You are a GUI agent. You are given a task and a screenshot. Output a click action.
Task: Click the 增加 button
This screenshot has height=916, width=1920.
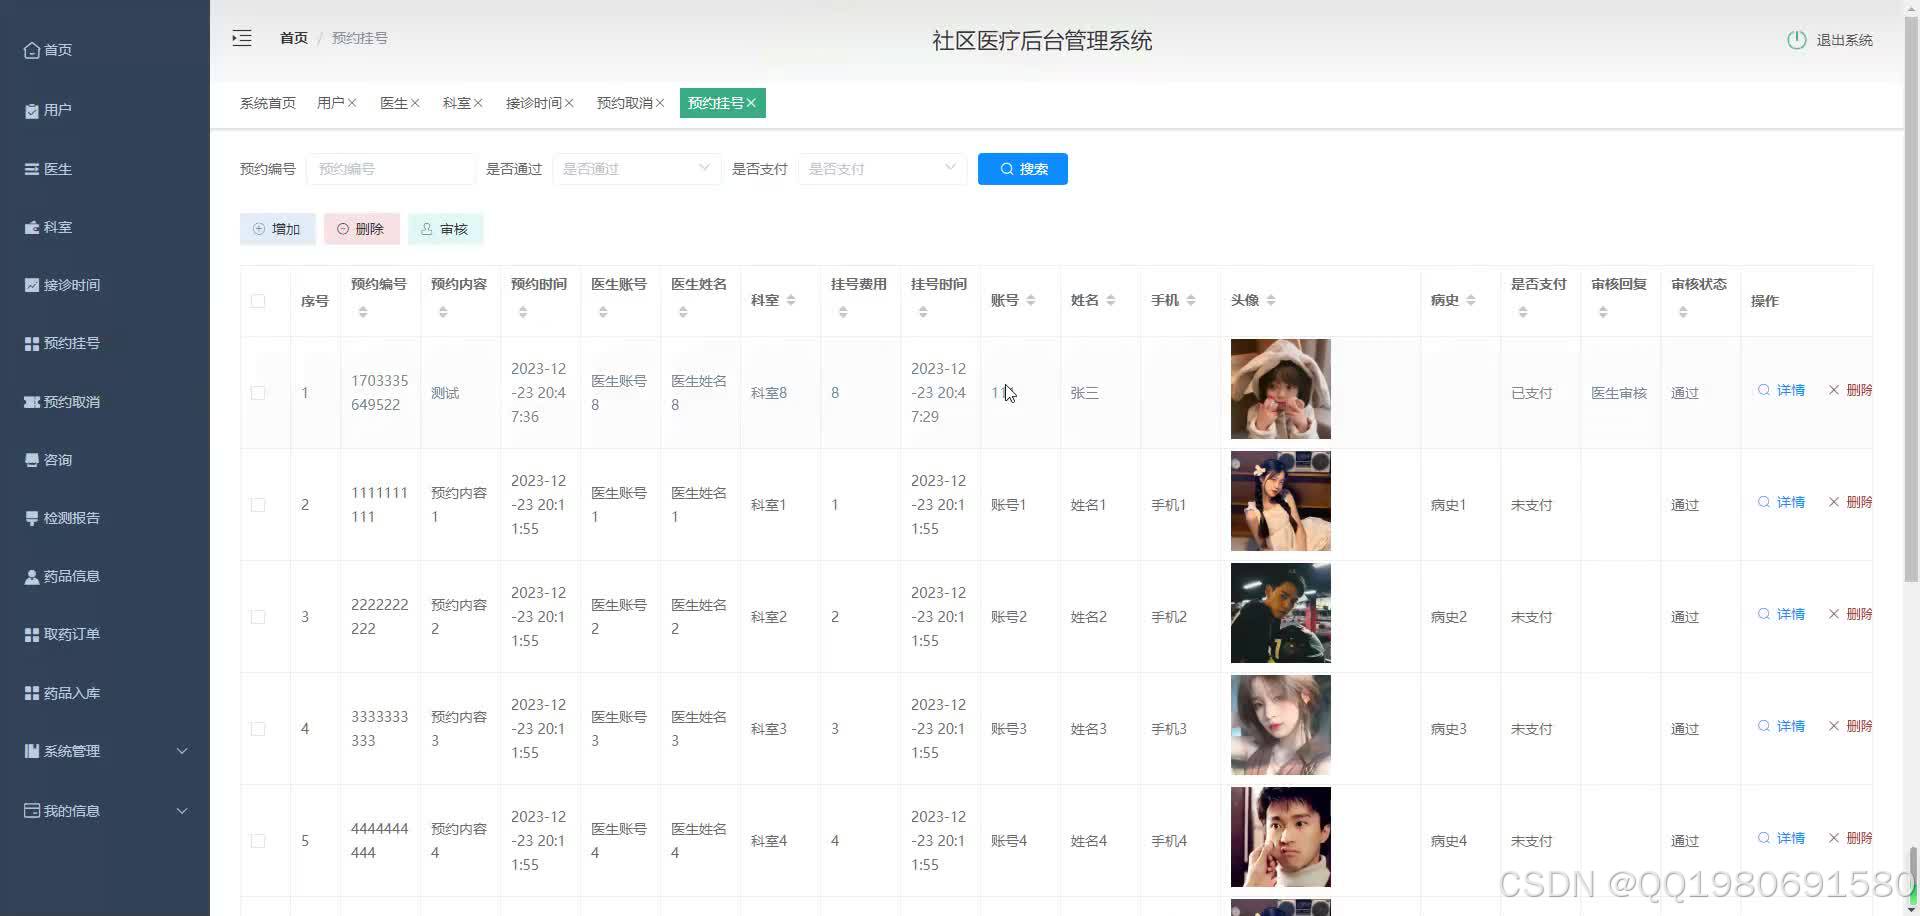(278, 229)
